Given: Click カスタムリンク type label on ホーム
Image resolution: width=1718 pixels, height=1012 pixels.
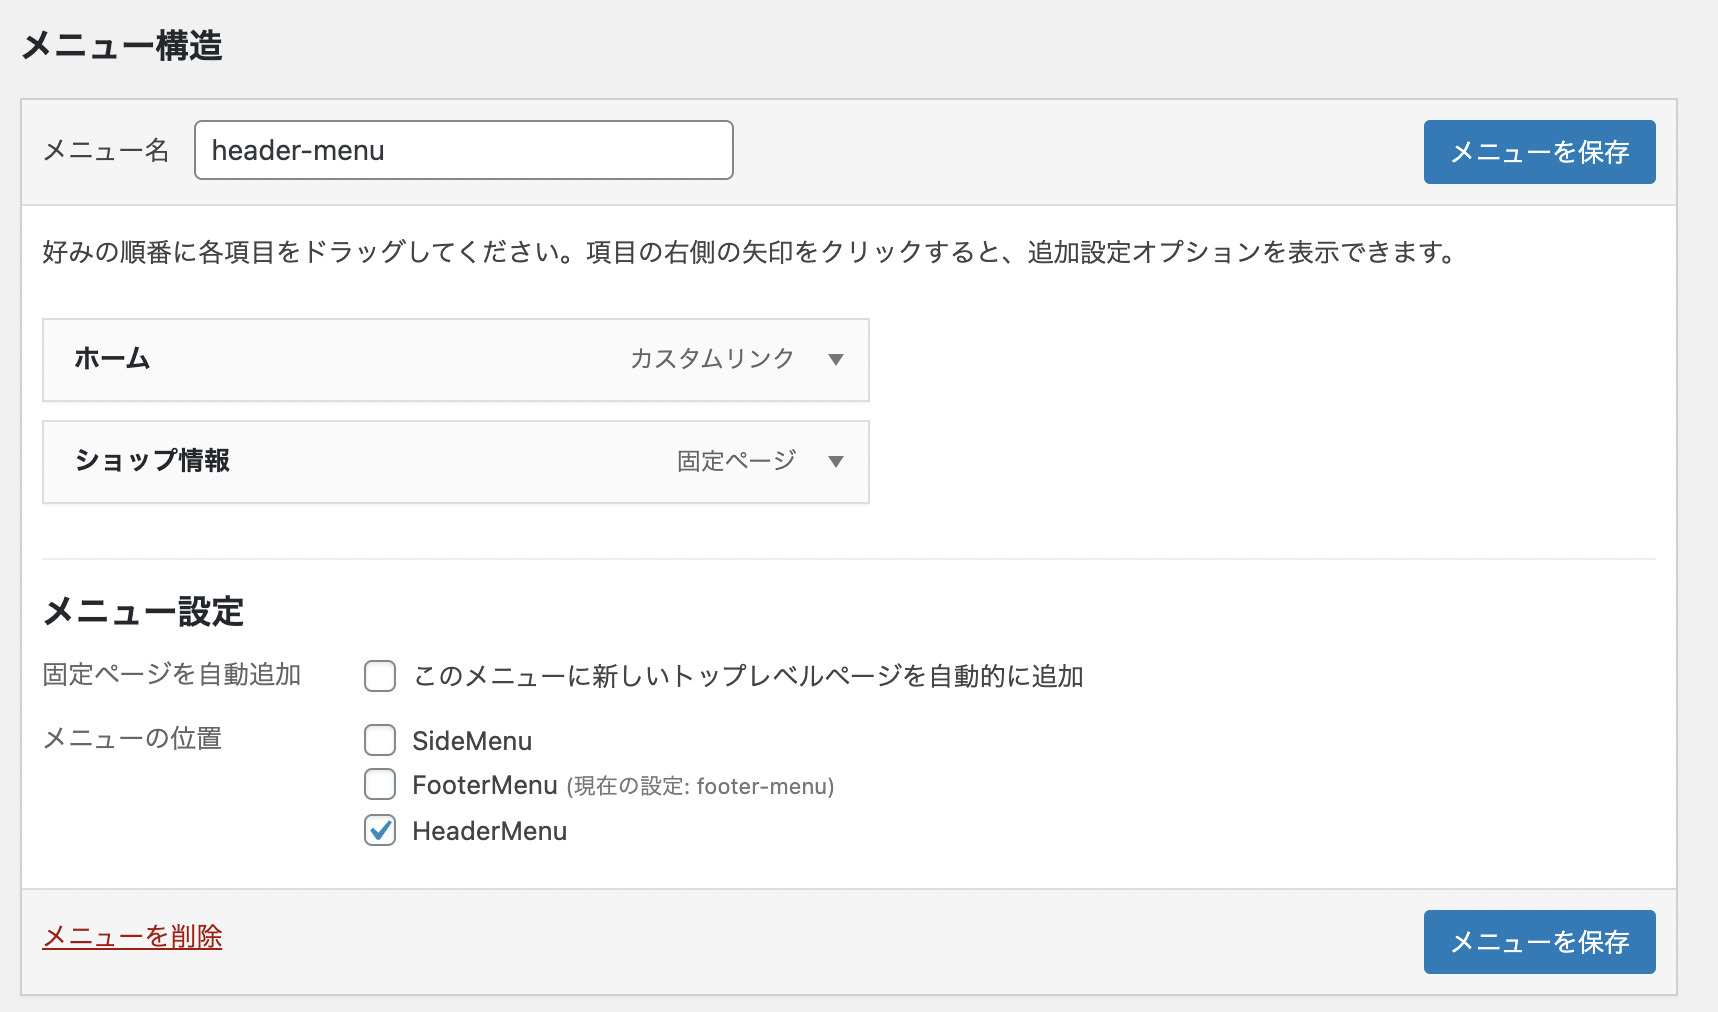Looking at the screenshot, I should pos(711,359).
